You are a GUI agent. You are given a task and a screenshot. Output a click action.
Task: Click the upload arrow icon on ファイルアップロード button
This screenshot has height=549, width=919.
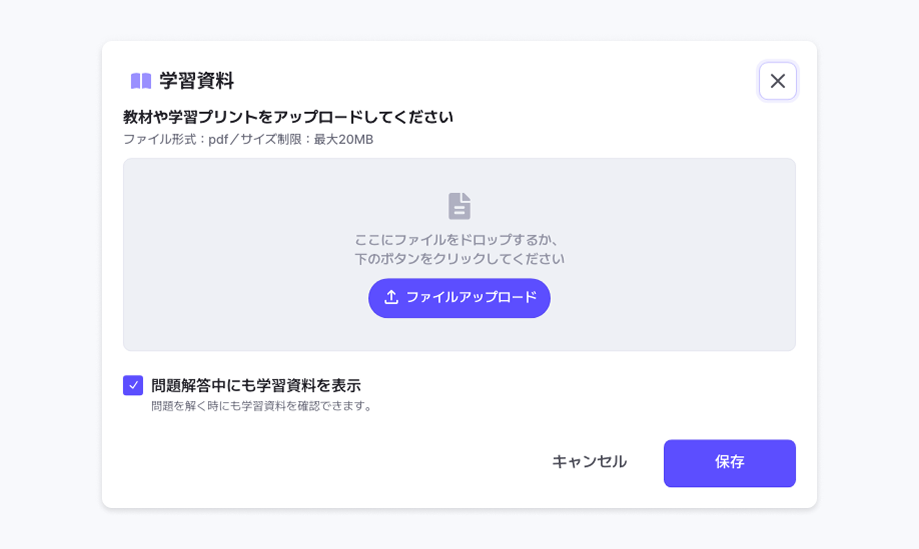391,298
